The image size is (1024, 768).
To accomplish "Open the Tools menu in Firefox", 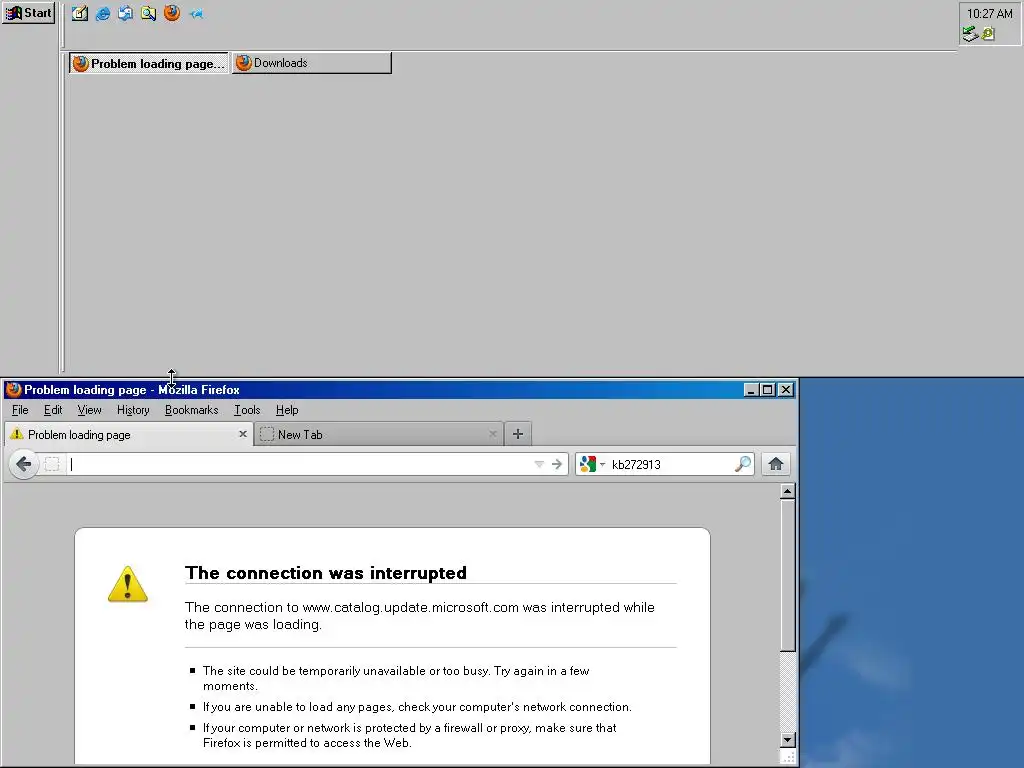I will (247, 410).
